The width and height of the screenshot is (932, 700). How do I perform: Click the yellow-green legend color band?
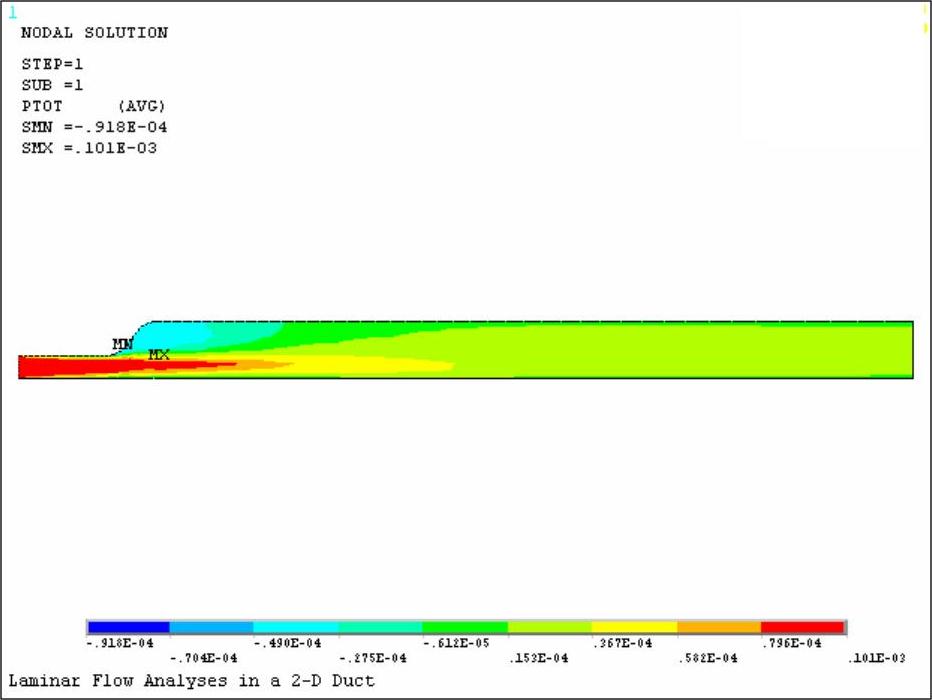(x=550, y=627)
